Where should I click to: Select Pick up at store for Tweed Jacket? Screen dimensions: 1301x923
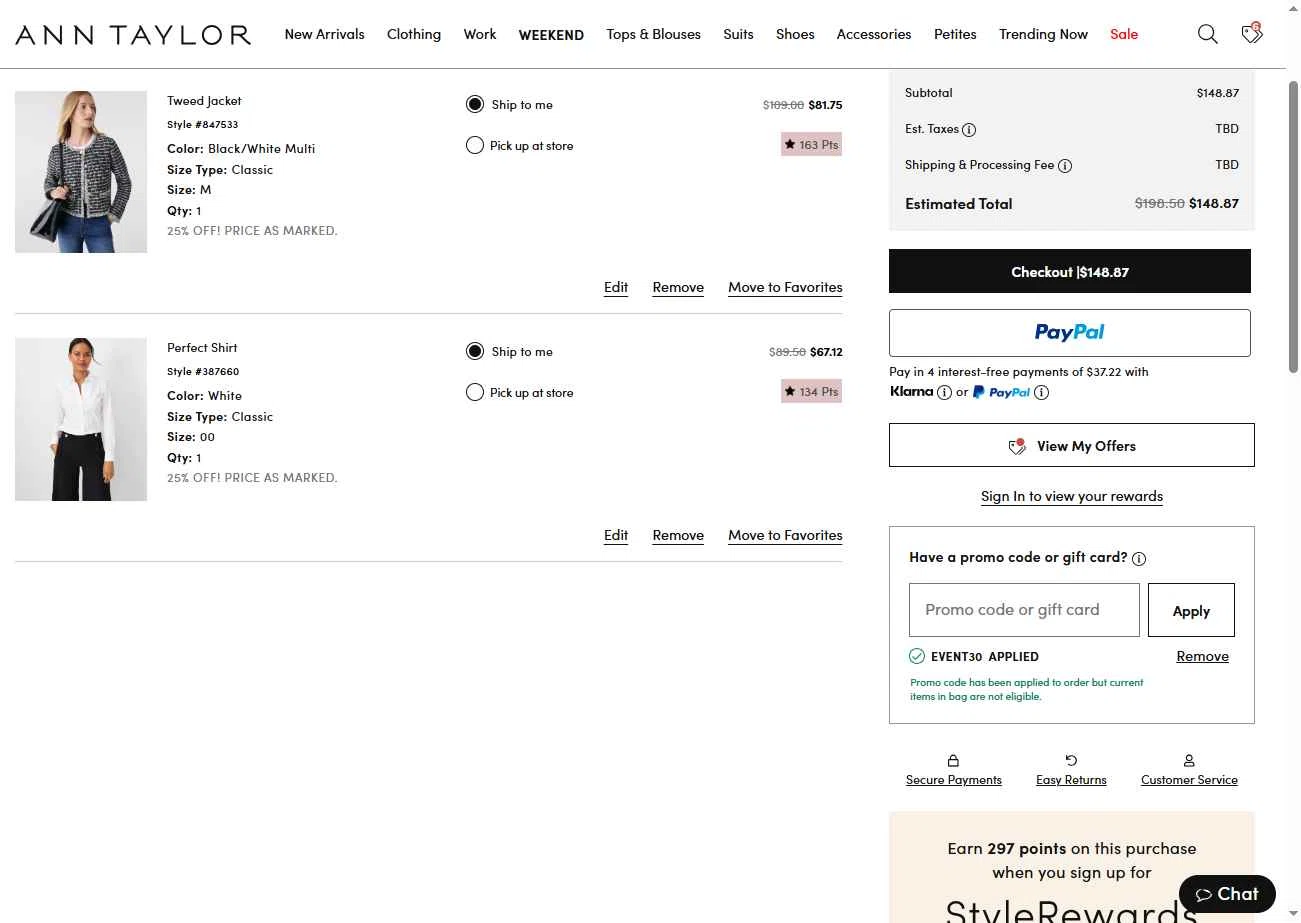(475, 146)
